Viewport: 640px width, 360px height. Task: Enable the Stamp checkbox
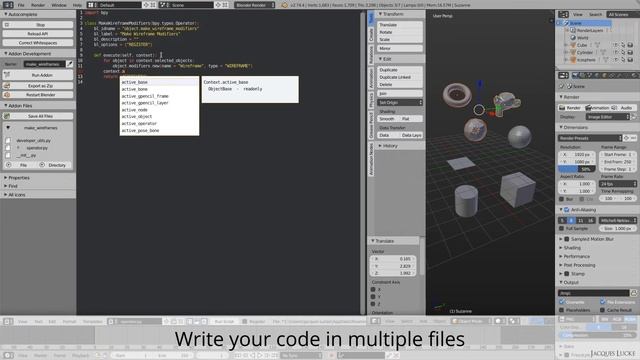click(x=567, y=273)
